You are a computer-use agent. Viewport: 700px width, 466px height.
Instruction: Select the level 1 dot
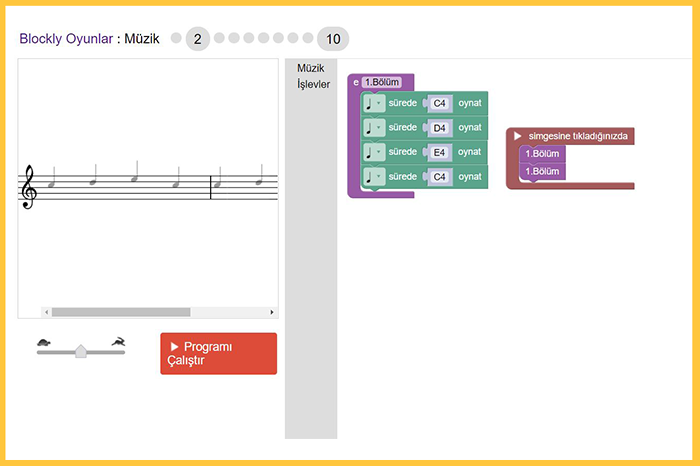coord(176,38)
